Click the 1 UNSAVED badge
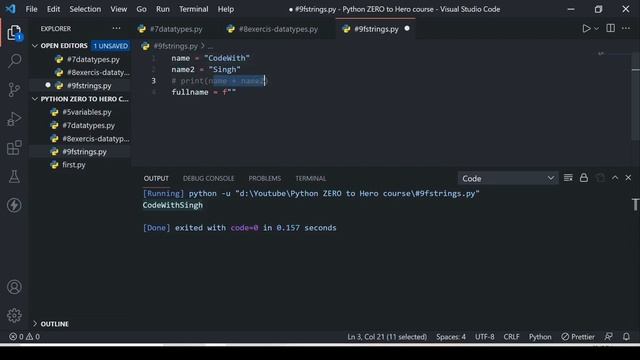Viewport: 640px width, 360px height. (x=111, y=46)
